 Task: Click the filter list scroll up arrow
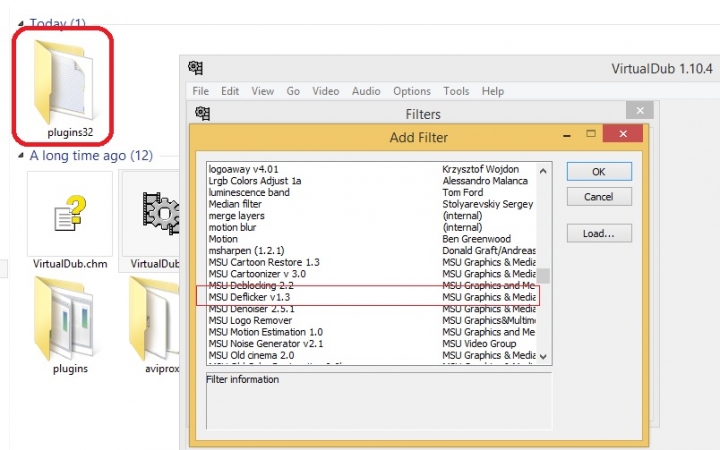coord(543,171)
